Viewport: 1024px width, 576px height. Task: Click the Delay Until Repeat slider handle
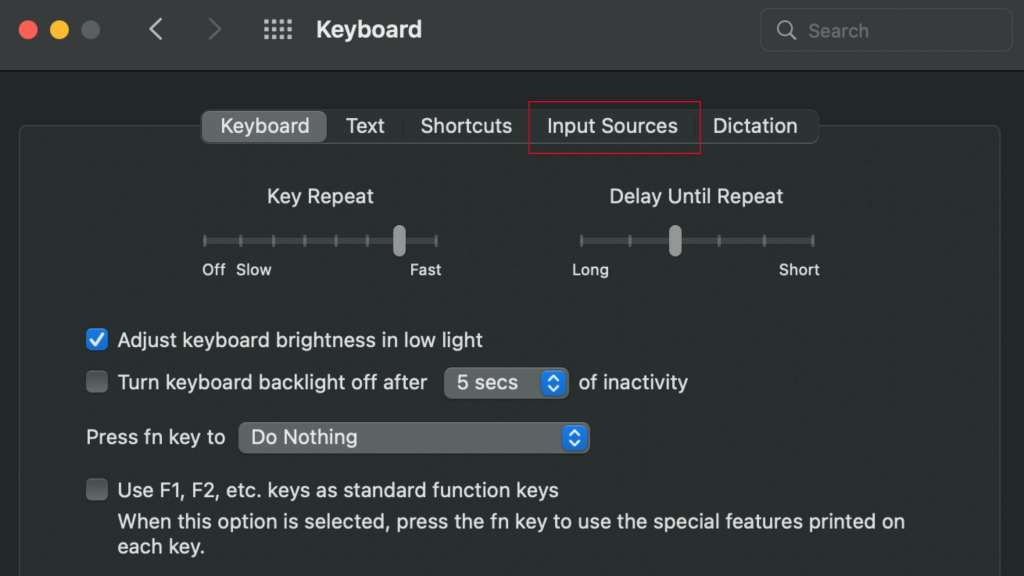click(674, 240)
